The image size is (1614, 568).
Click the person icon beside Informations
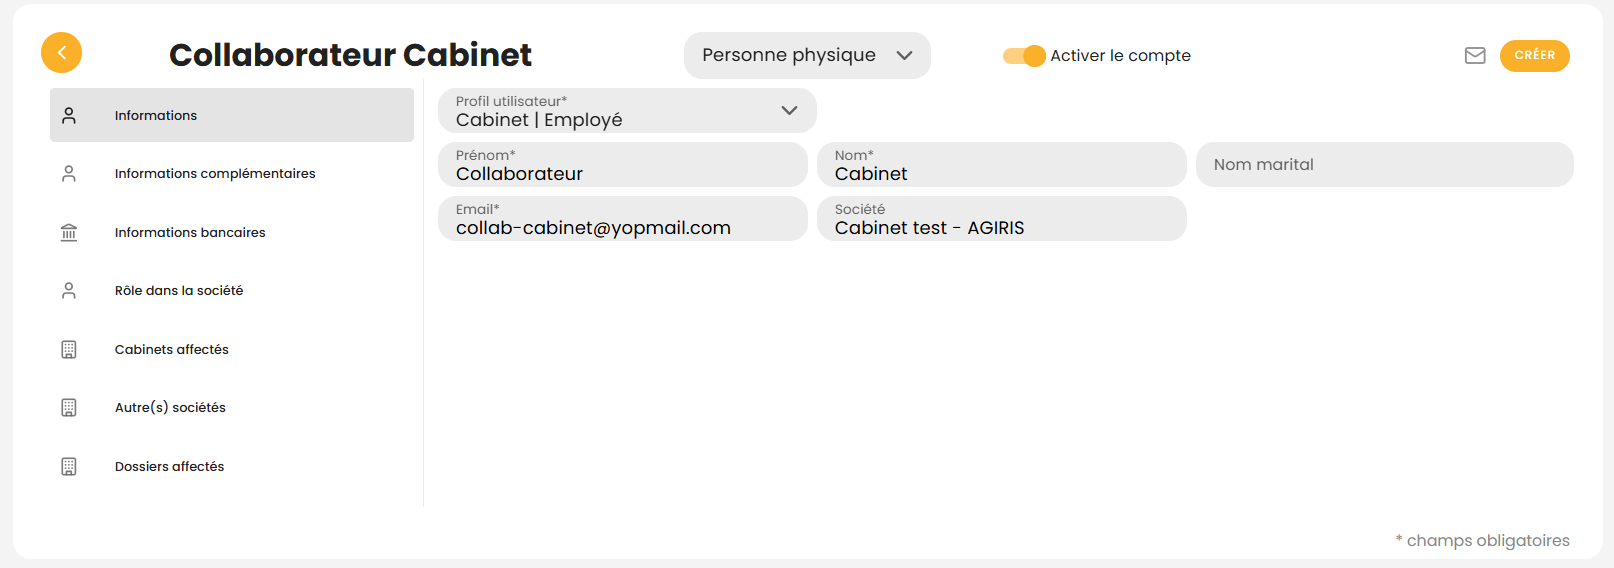(69, 116)
